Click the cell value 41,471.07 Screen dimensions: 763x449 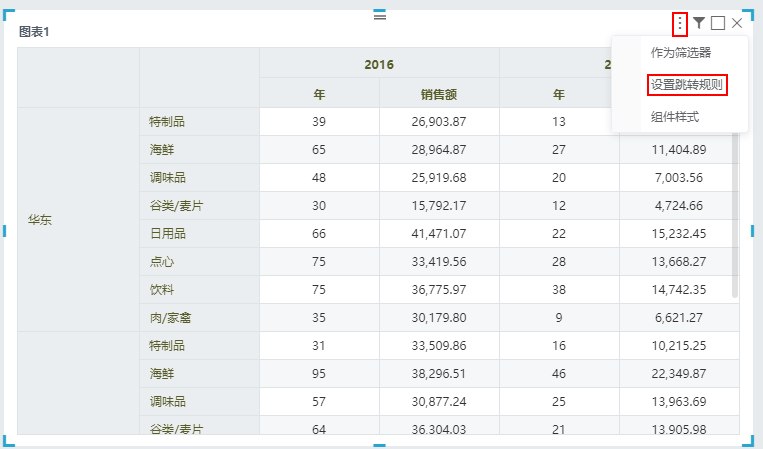point(439,233)
